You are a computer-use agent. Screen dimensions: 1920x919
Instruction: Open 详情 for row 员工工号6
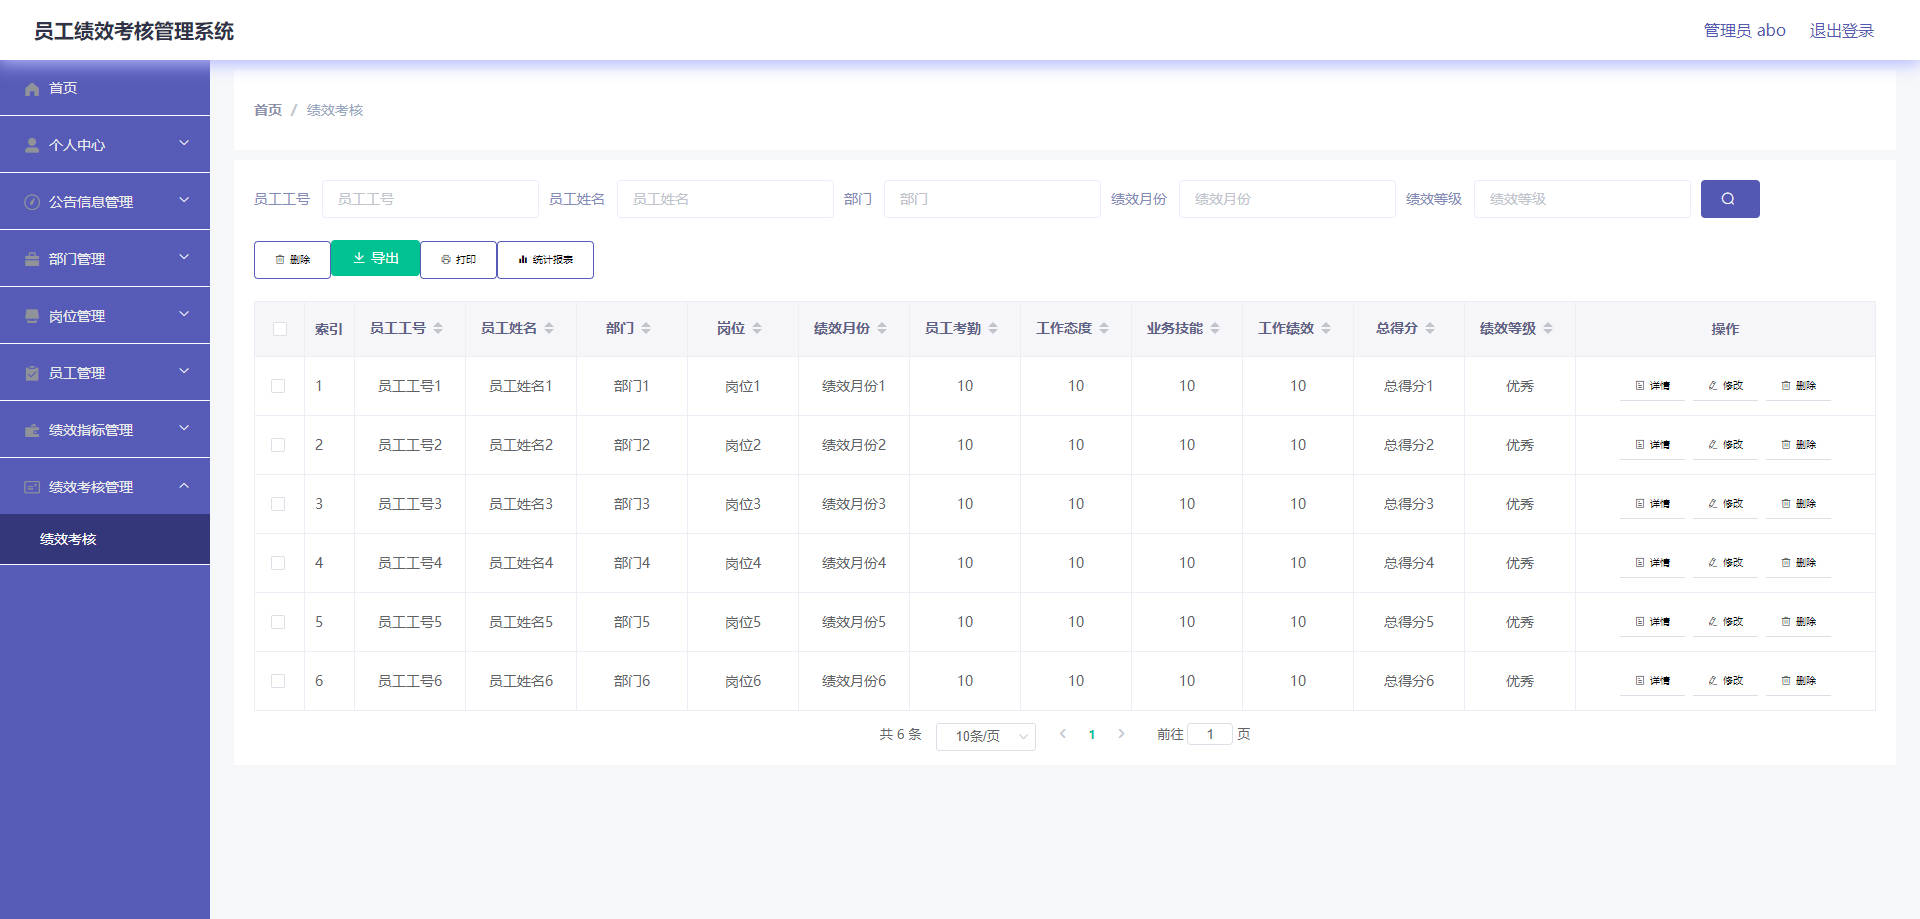pos(1652,681)
